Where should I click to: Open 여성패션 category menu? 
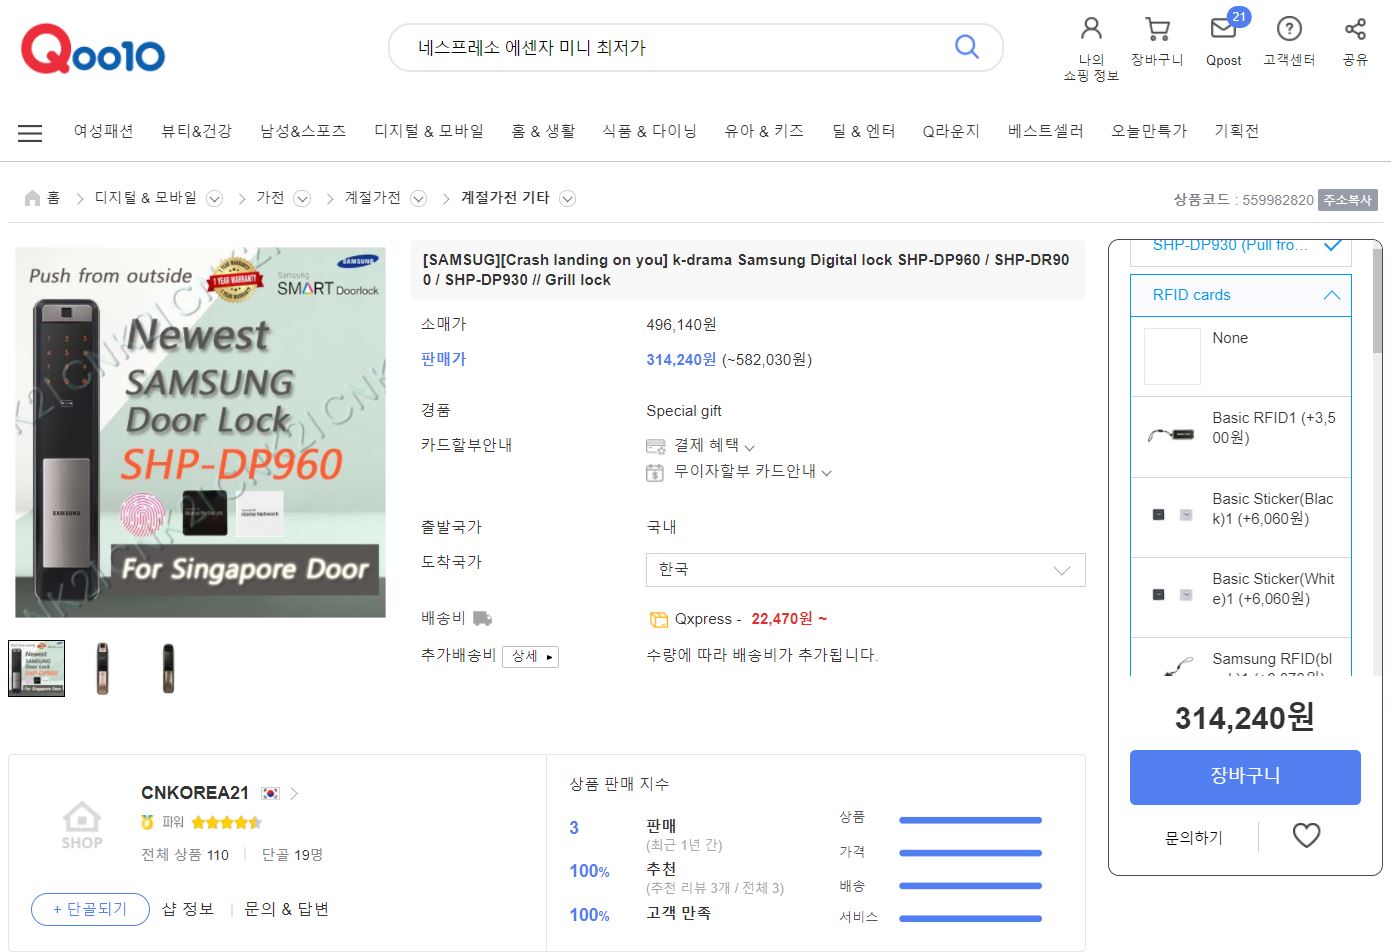pos(104,131)
